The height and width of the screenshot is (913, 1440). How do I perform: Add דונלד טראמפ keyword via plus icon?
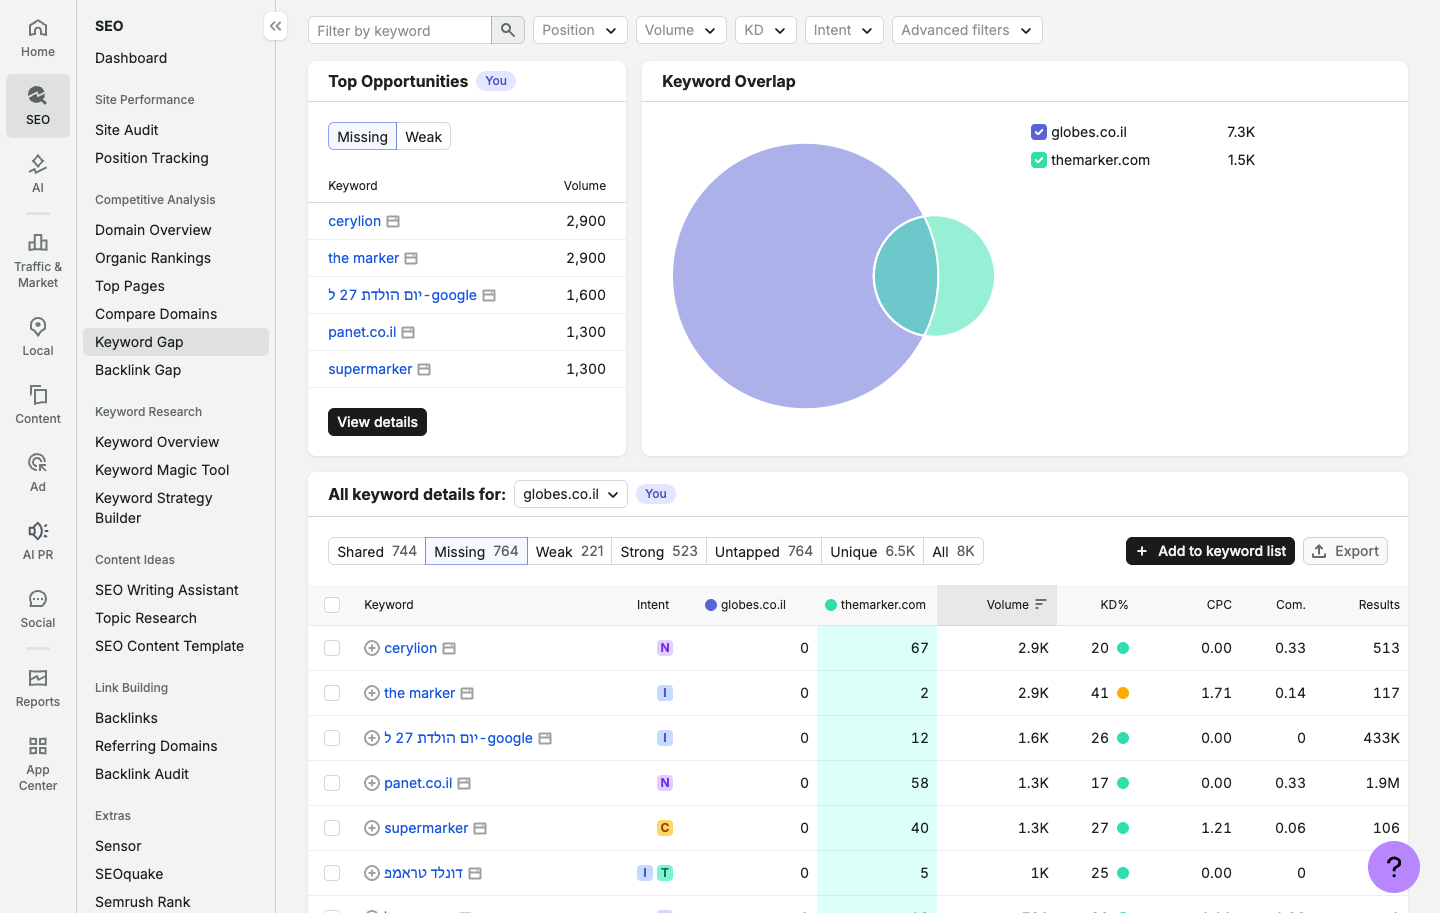372,873
